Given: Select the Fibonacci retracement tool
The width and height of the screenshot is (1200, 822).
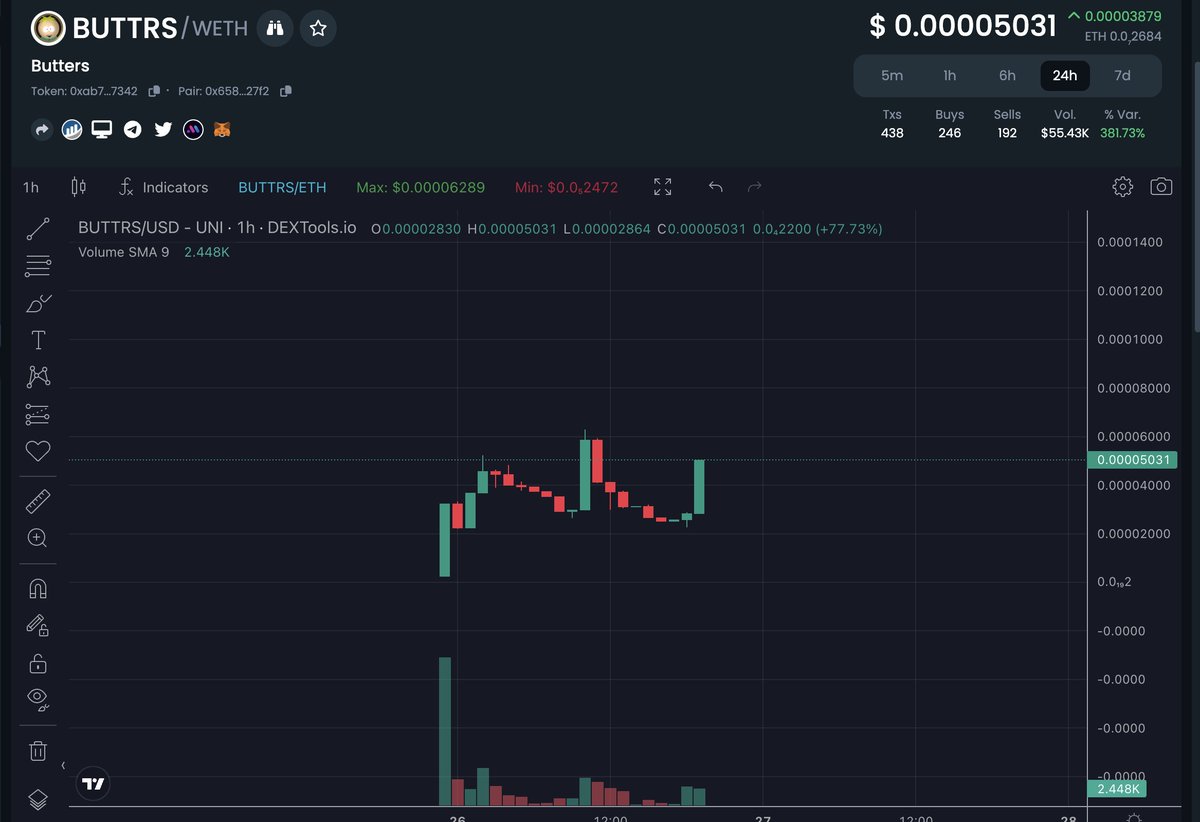Looking at the screenshot, I should point(38,266).
